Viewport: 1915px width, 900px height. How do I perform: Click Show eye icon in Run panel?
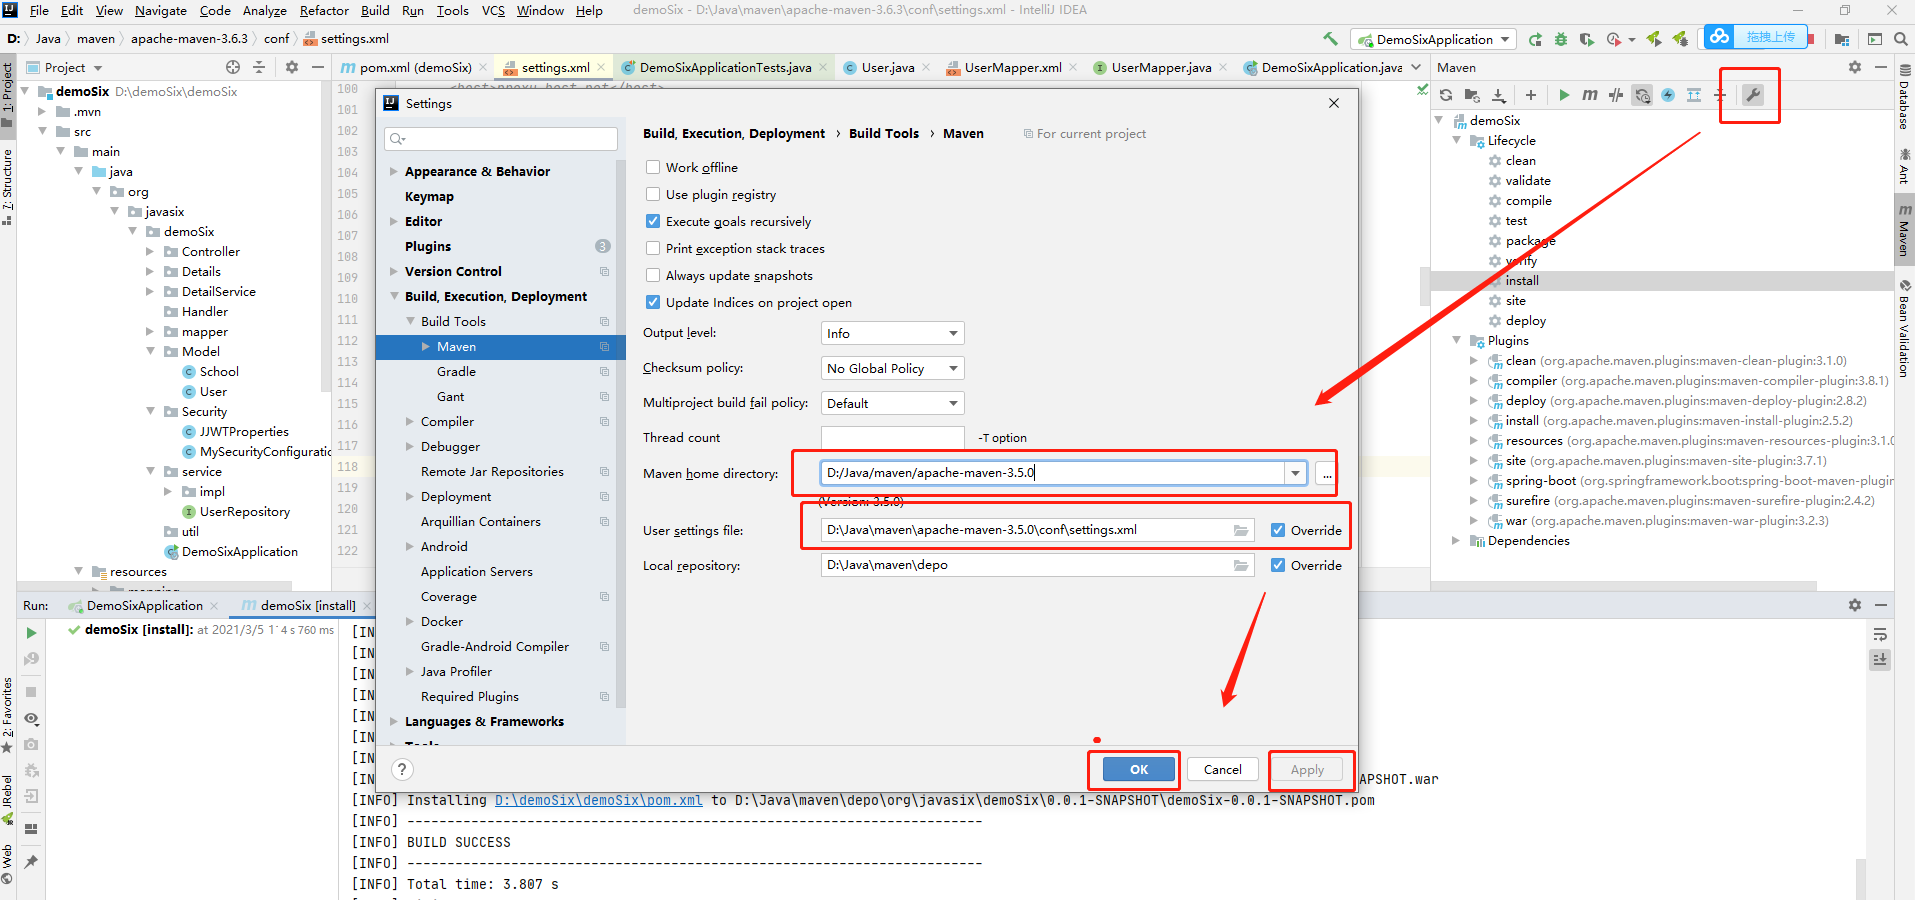click(31, 719)
